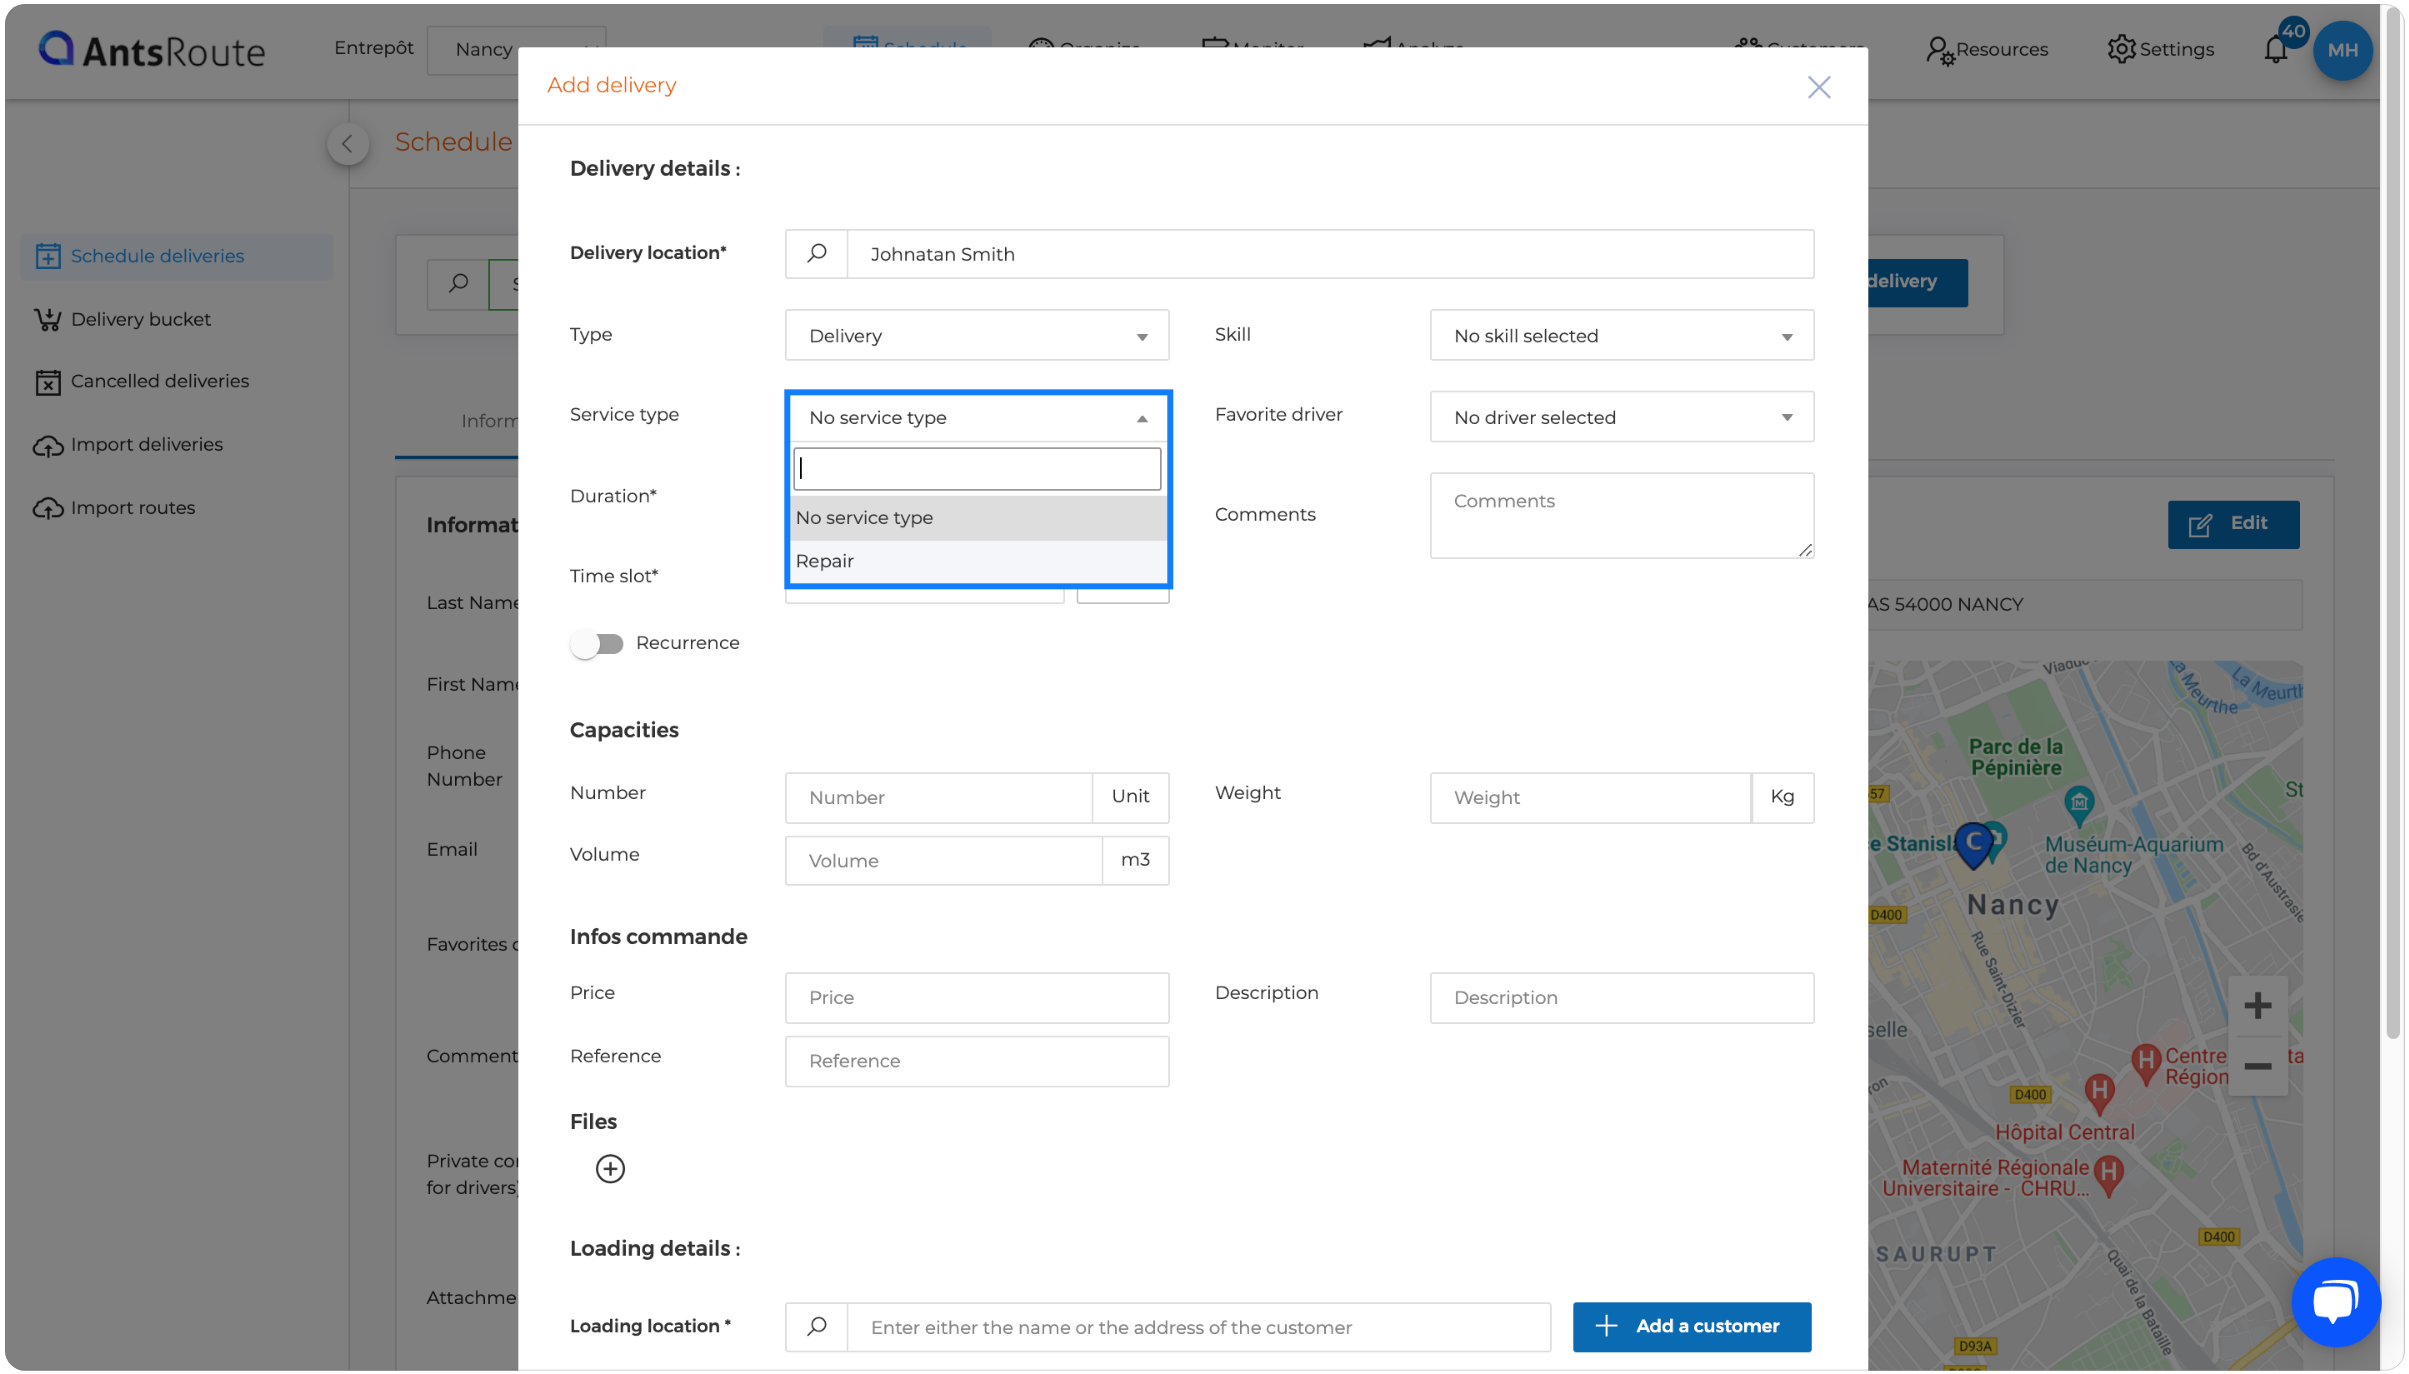The image size is (2409, 1374).
Task: Click the Weight field
Action: click(1590, 797)
